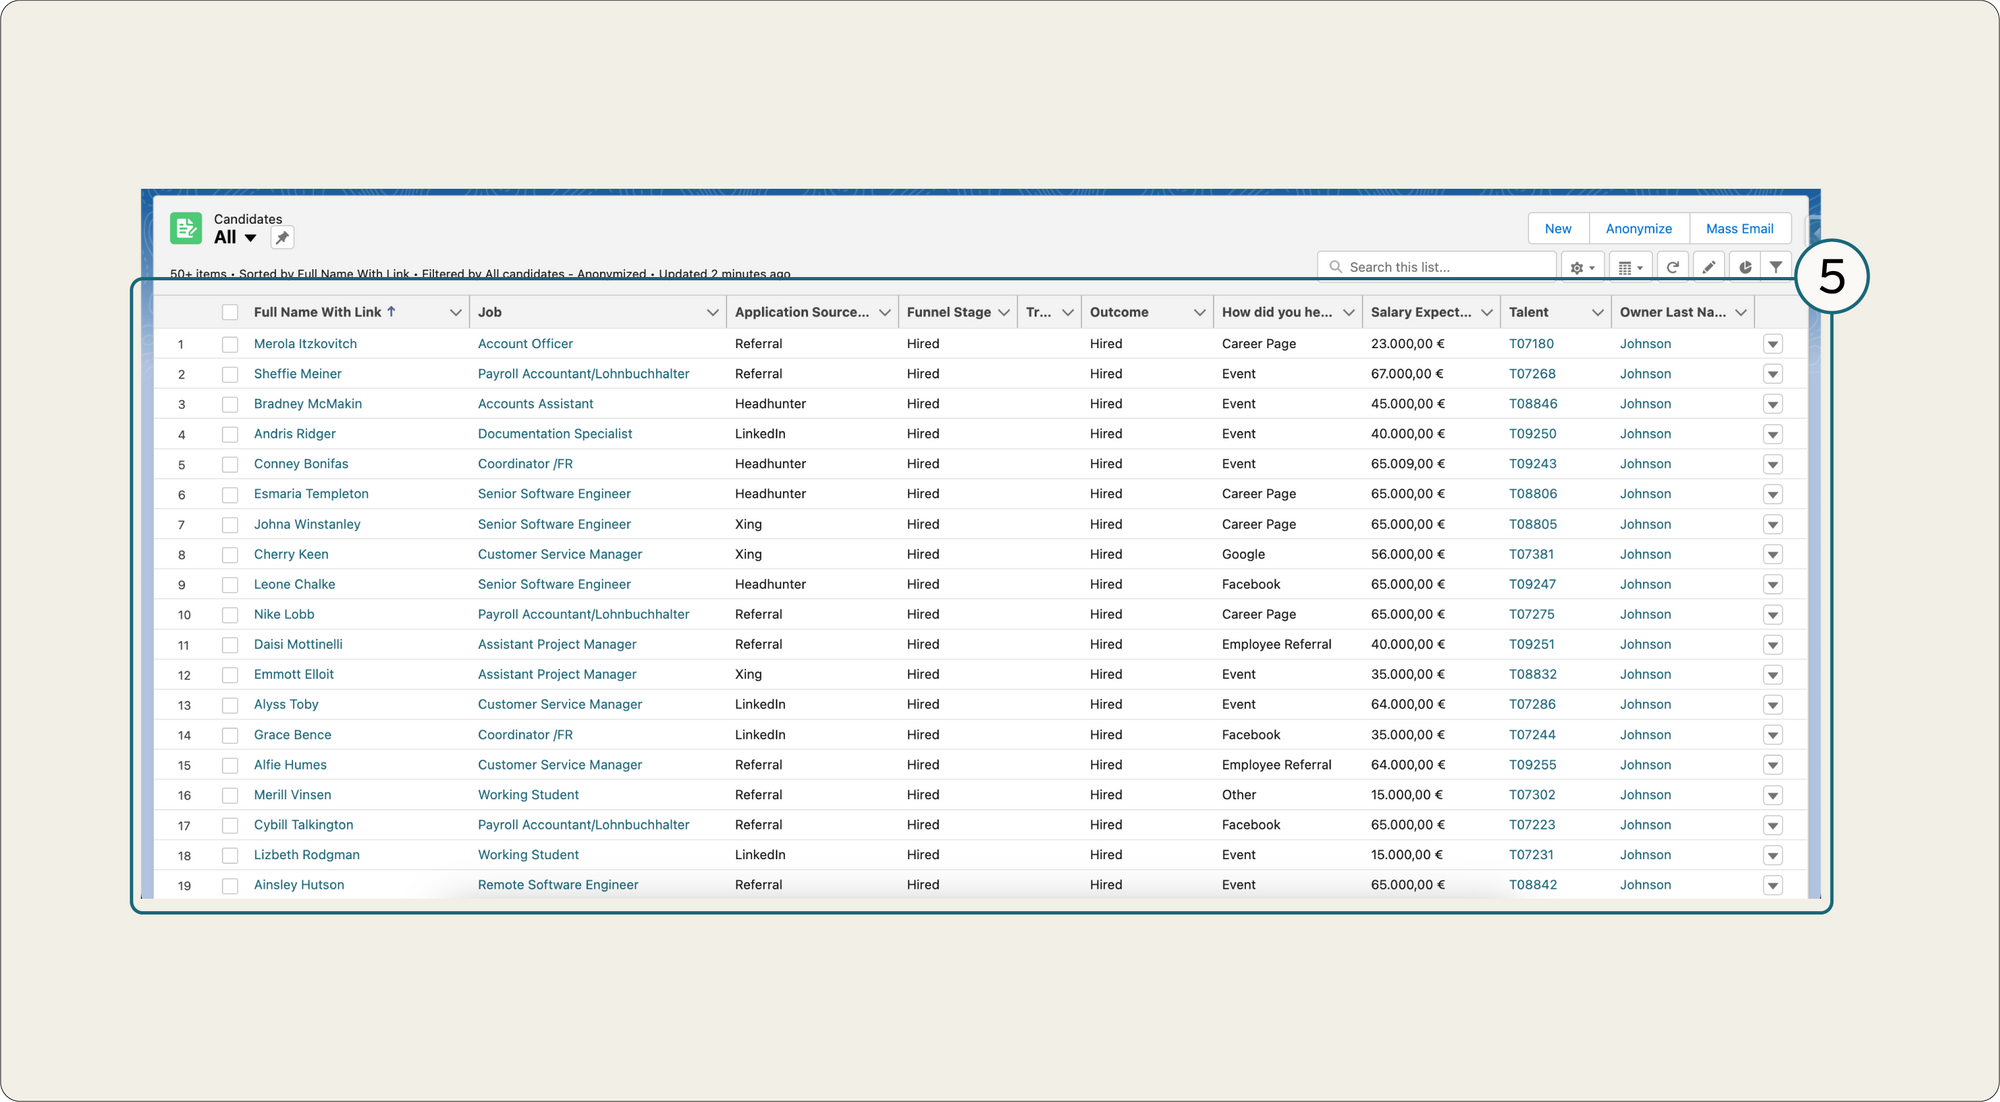Select the checkbox for Merola Itzkovitch
Screen dimensions: 2000x1102
[x=230, y=343]
